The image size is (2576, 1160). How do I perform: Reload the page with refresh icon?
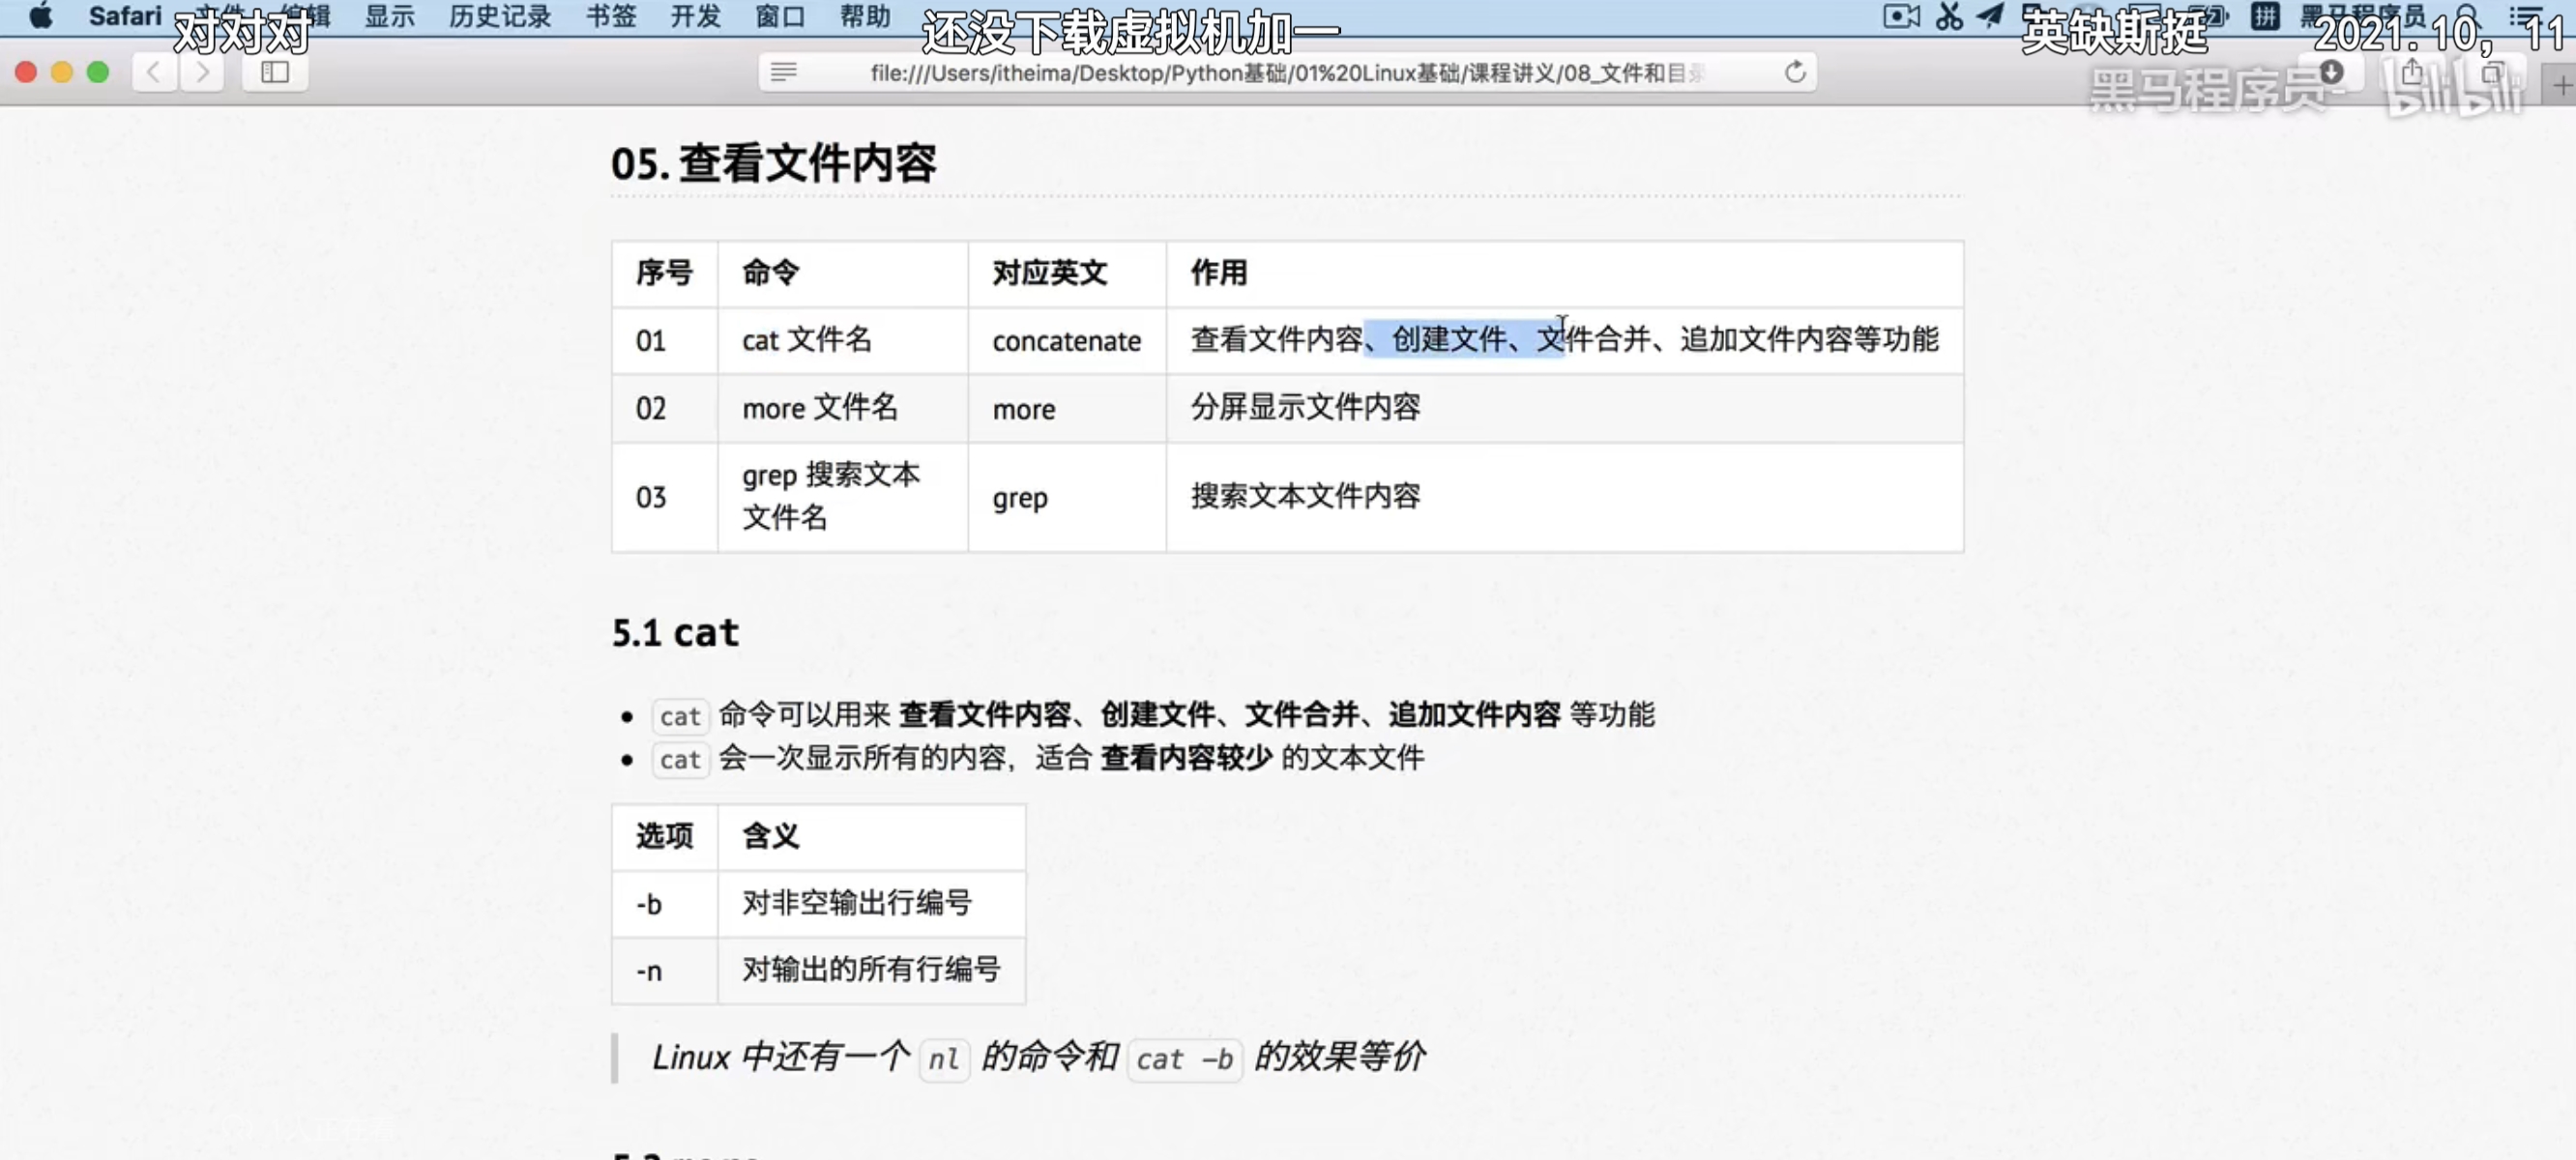pyautogui.click(x=1795, y=72)
